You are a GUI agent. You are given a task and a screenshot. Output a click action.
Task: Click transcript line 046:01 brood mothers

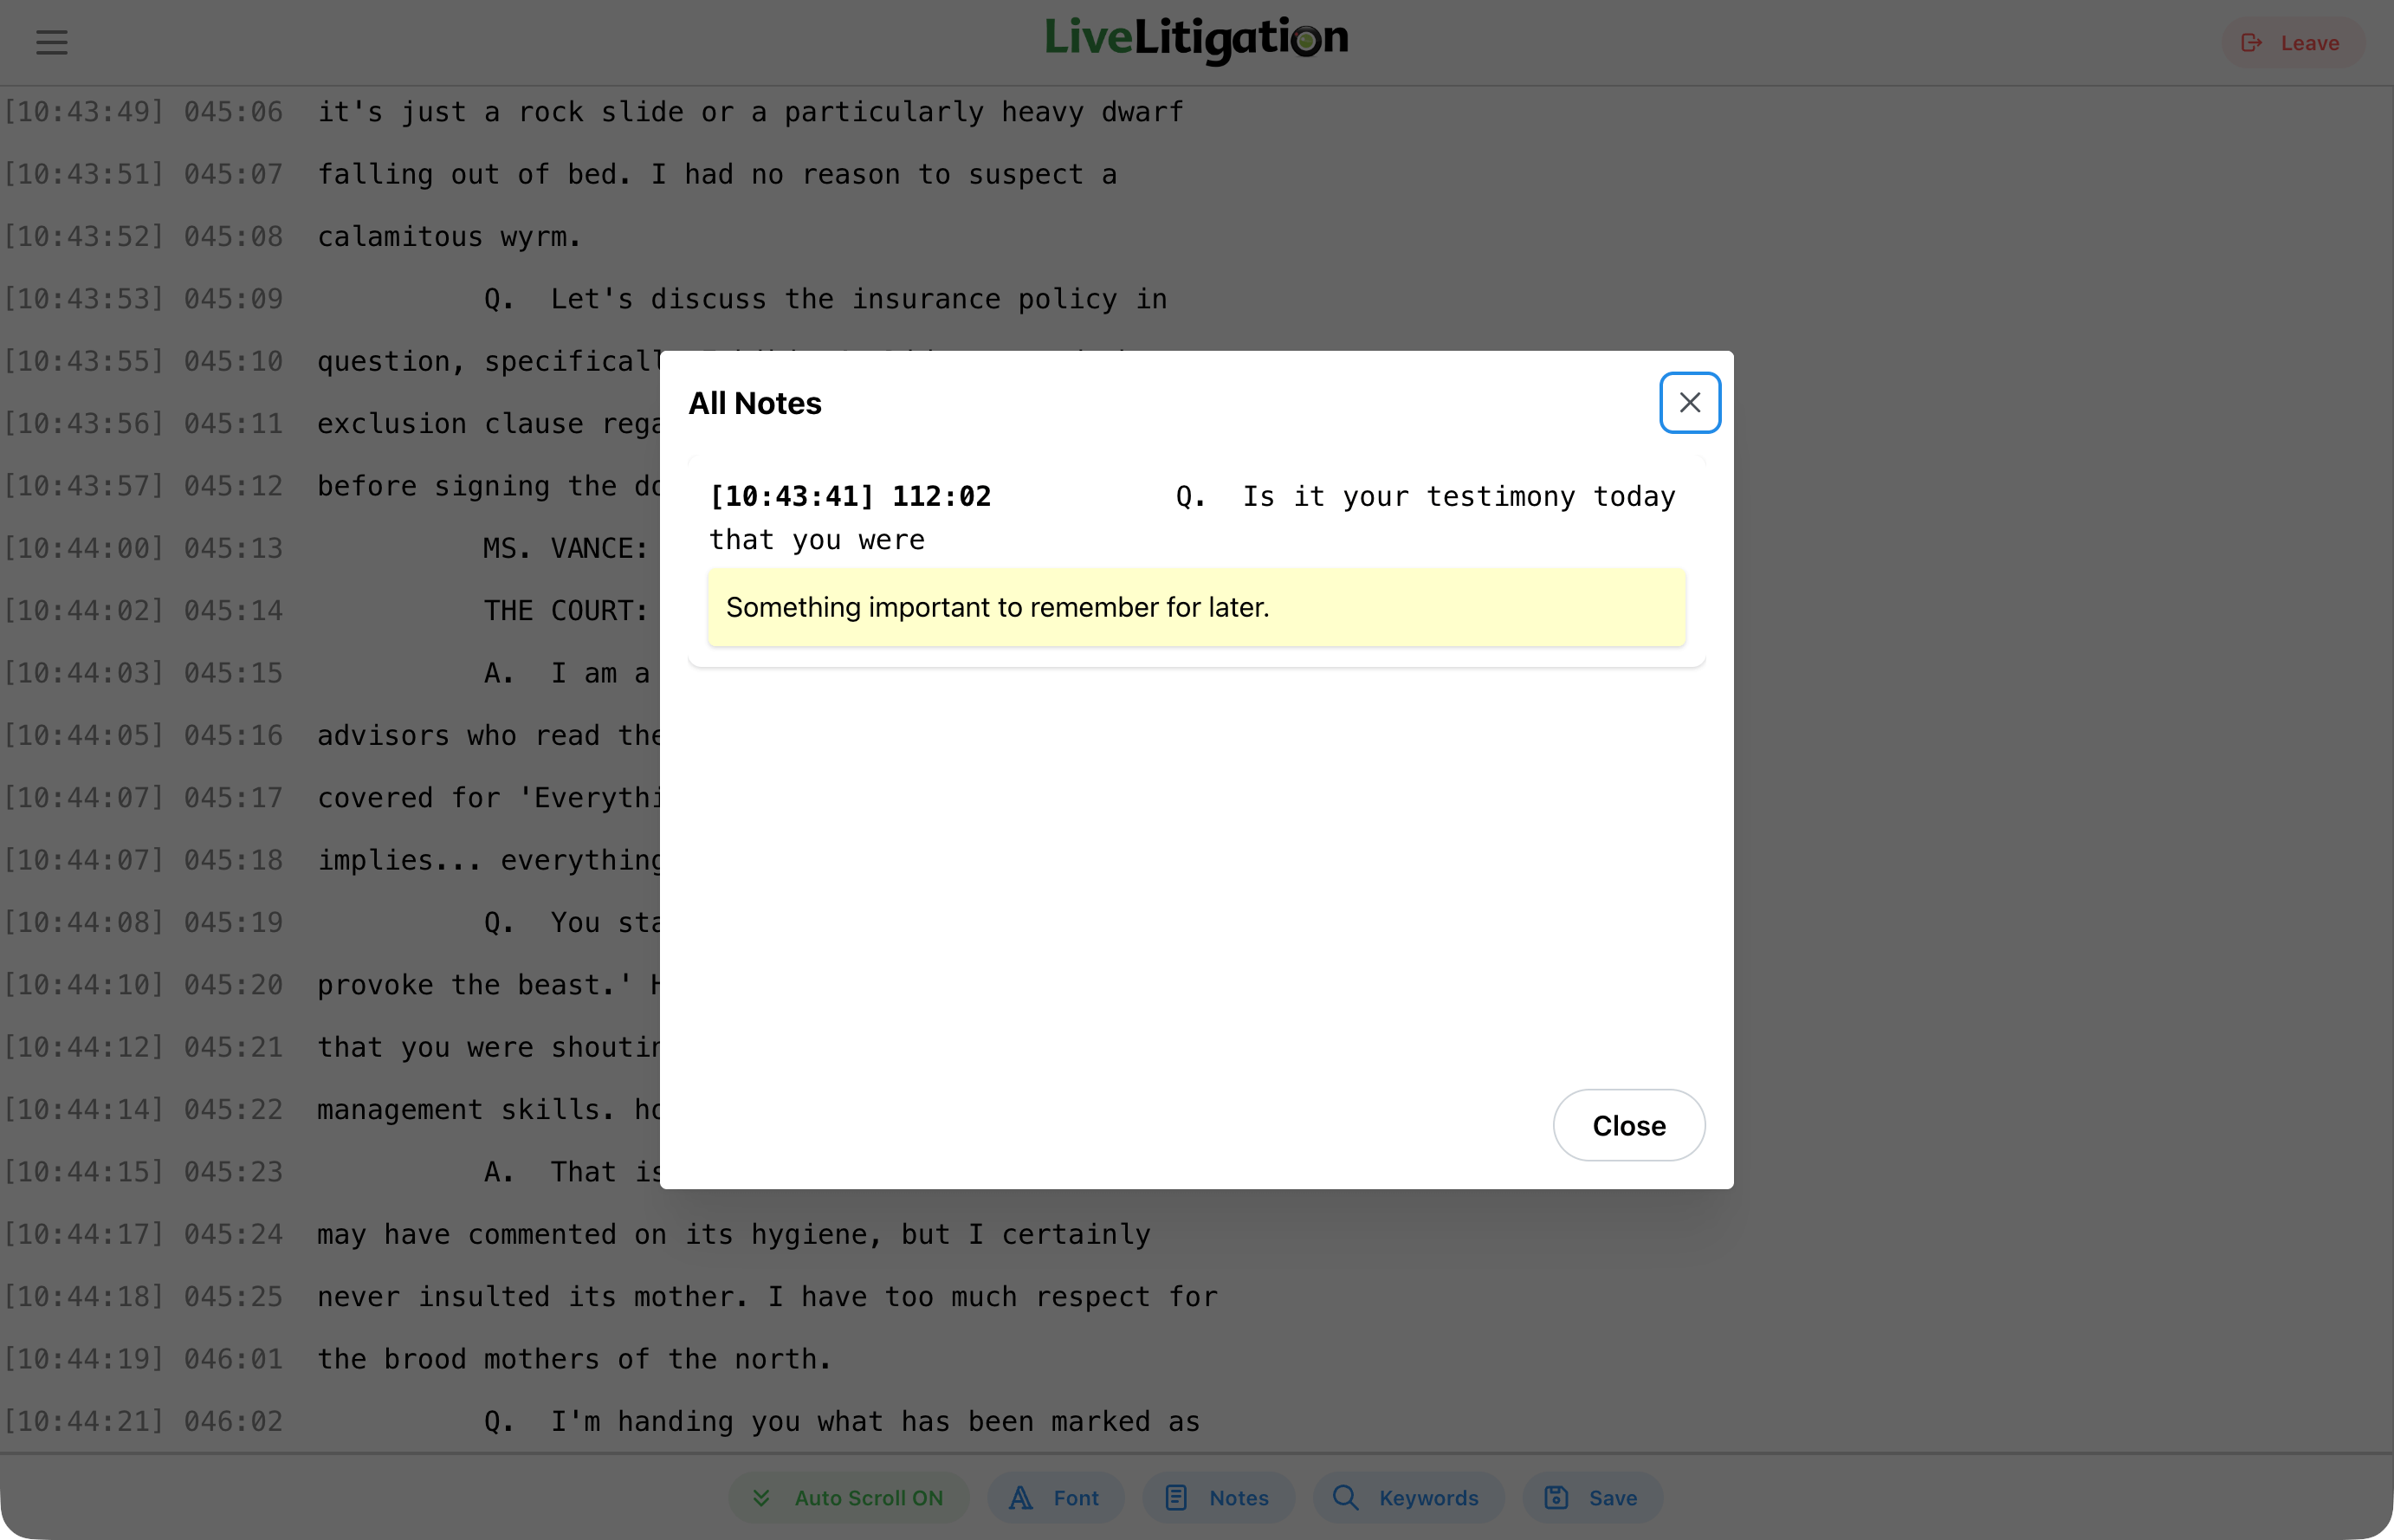coord(574,1359)
